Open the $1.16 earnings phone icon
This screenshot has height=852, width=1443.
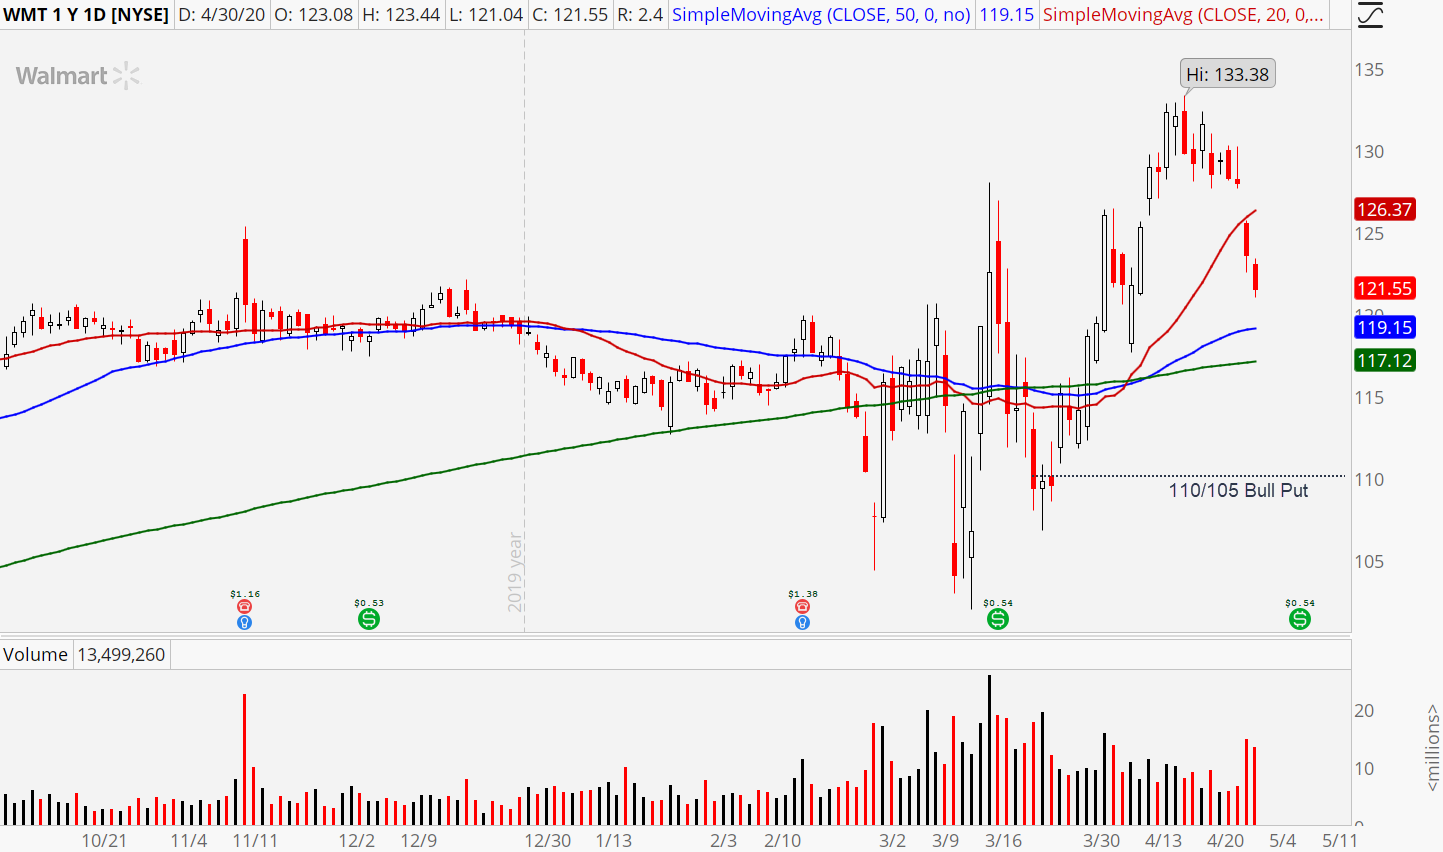(244, 607)
